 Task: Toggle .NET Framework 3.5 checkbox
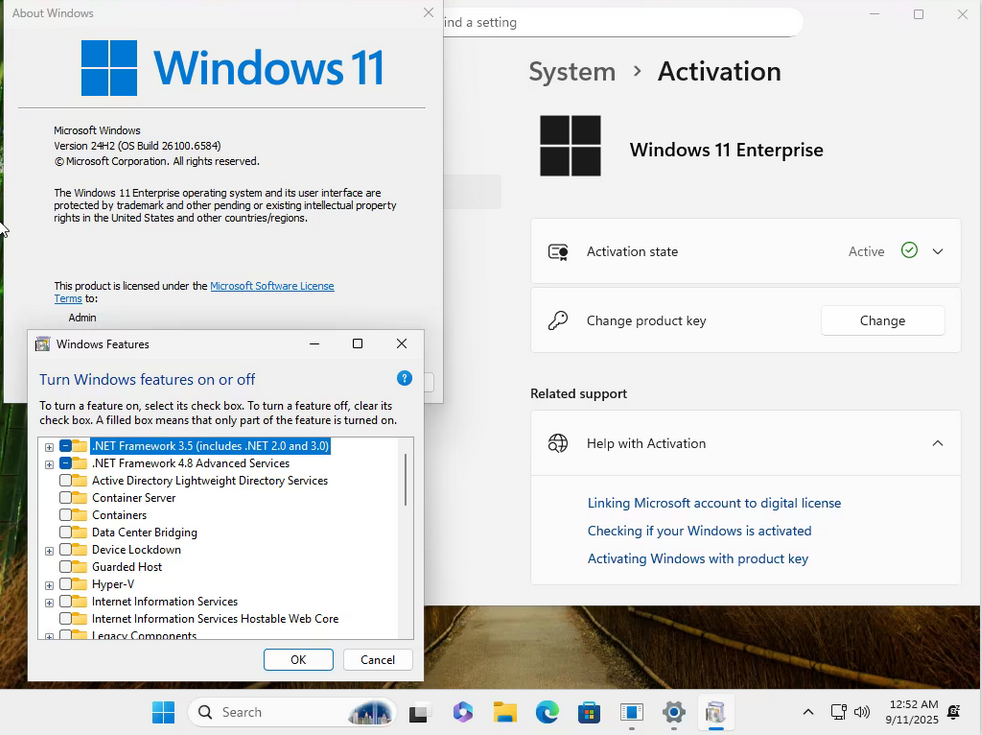65,446
